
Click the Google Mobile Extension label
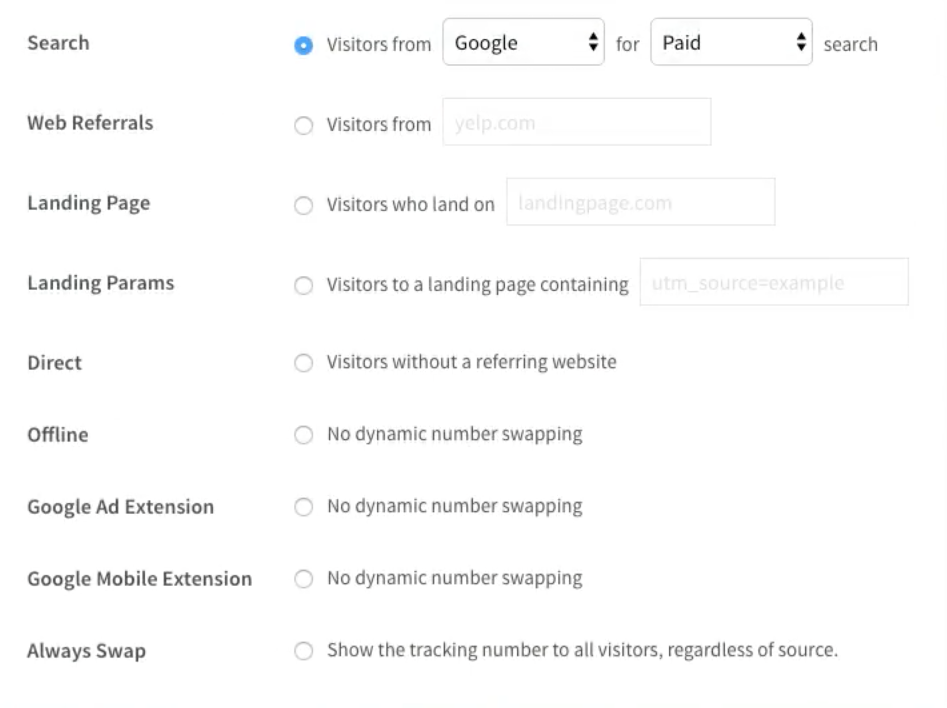pyautogui.click(x=140, y=579)
